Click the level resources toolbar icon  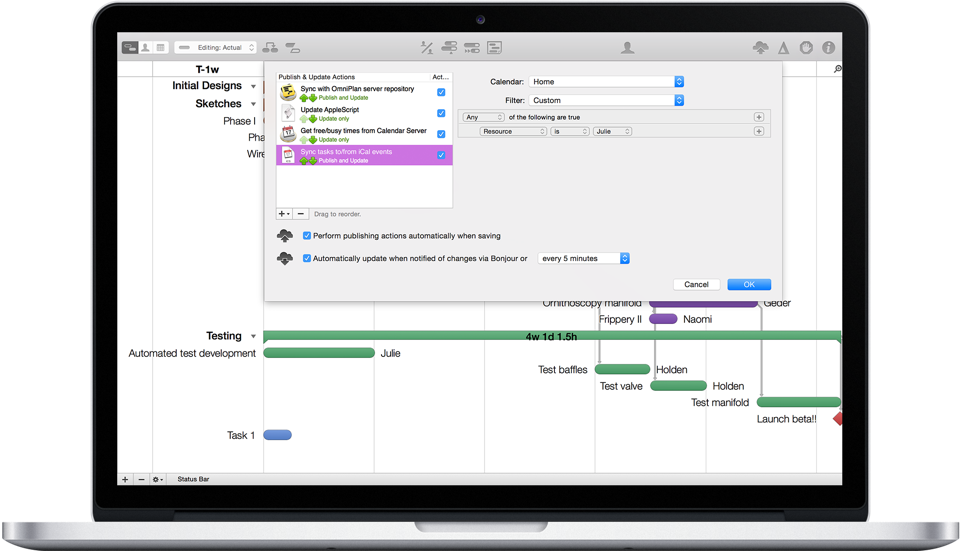[x=427, y=48]
